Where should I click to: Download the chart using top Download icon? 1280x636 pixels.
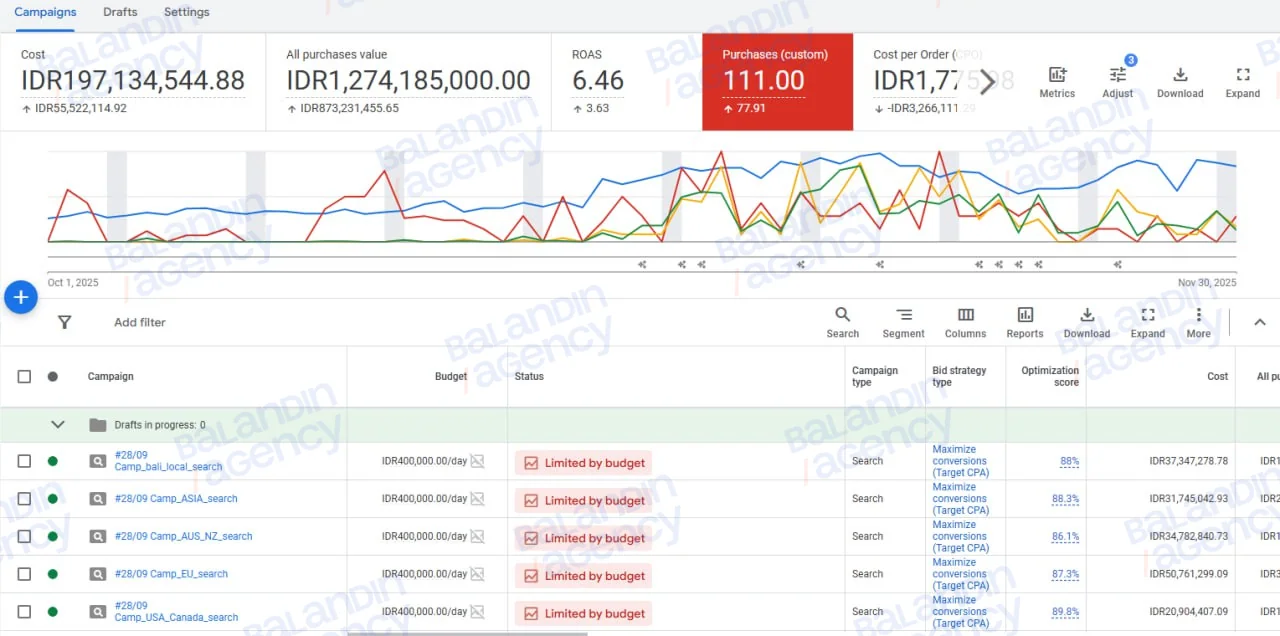pos(1180,82)
